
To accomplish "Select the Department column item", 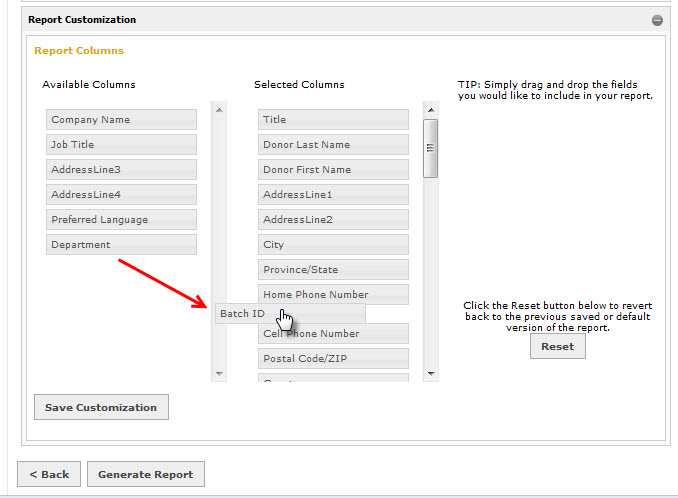I will 121,245.
